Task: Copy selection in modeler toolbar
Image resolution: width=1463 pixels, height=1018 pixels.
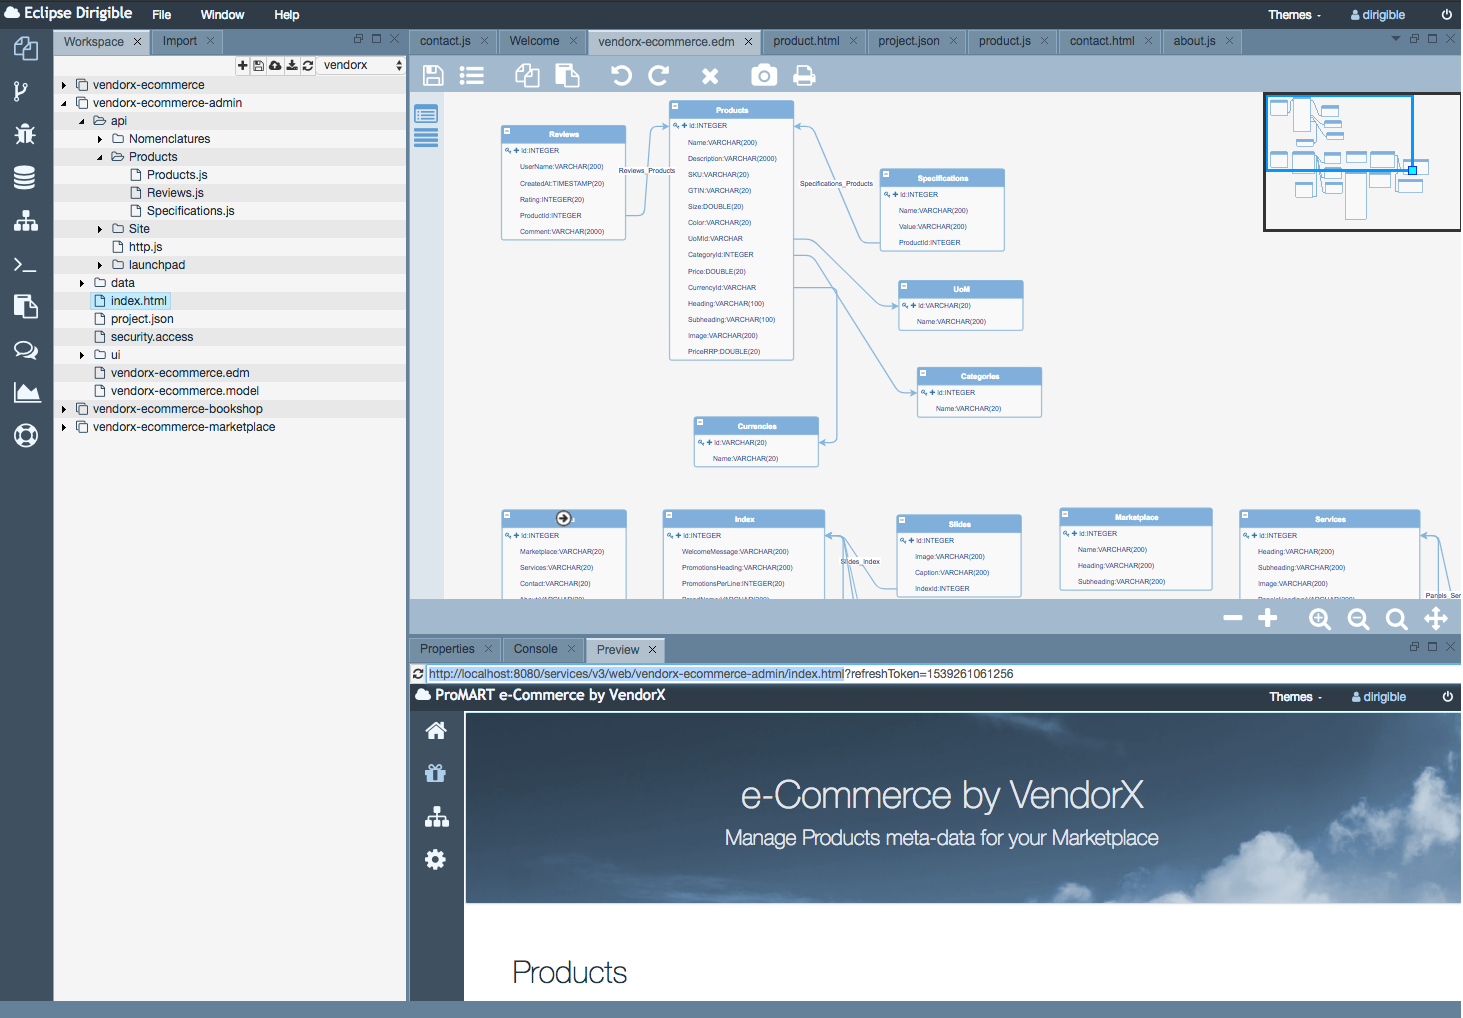Action: point(528,75)
